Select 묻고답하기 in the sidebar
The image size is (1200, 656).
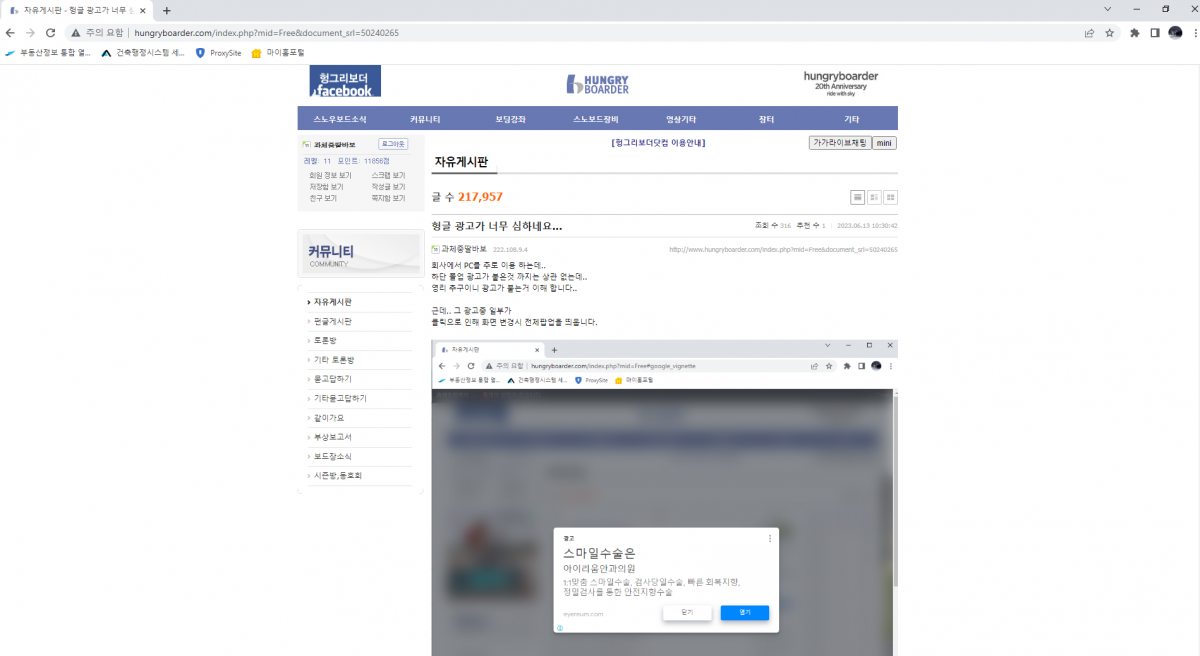pos(333,379)
